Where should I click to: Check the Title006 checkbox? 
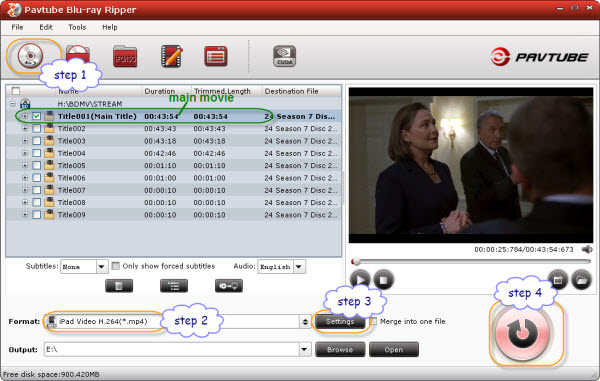click(x=37, y=177)
